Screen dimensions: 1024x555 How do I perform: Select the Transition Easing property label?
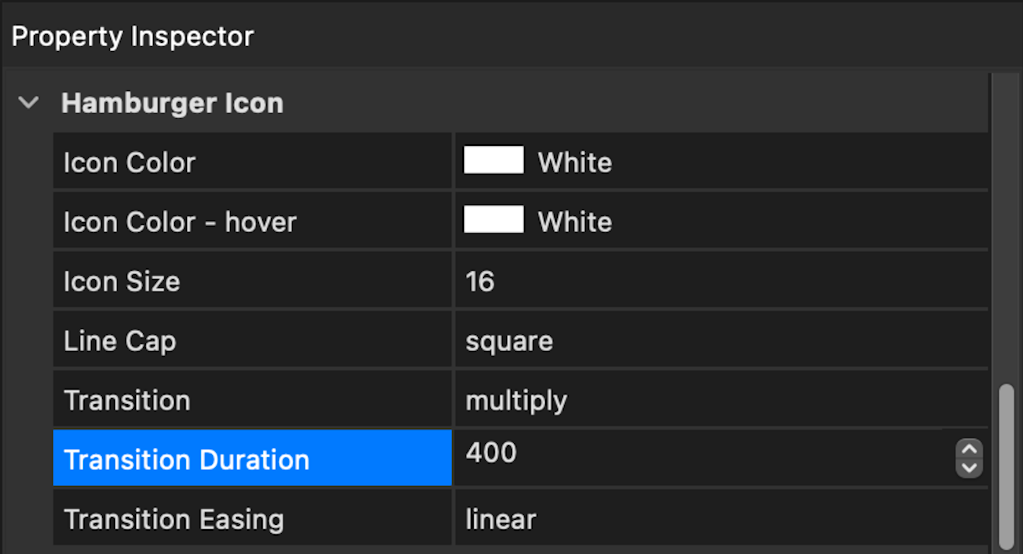click(174, 520)
